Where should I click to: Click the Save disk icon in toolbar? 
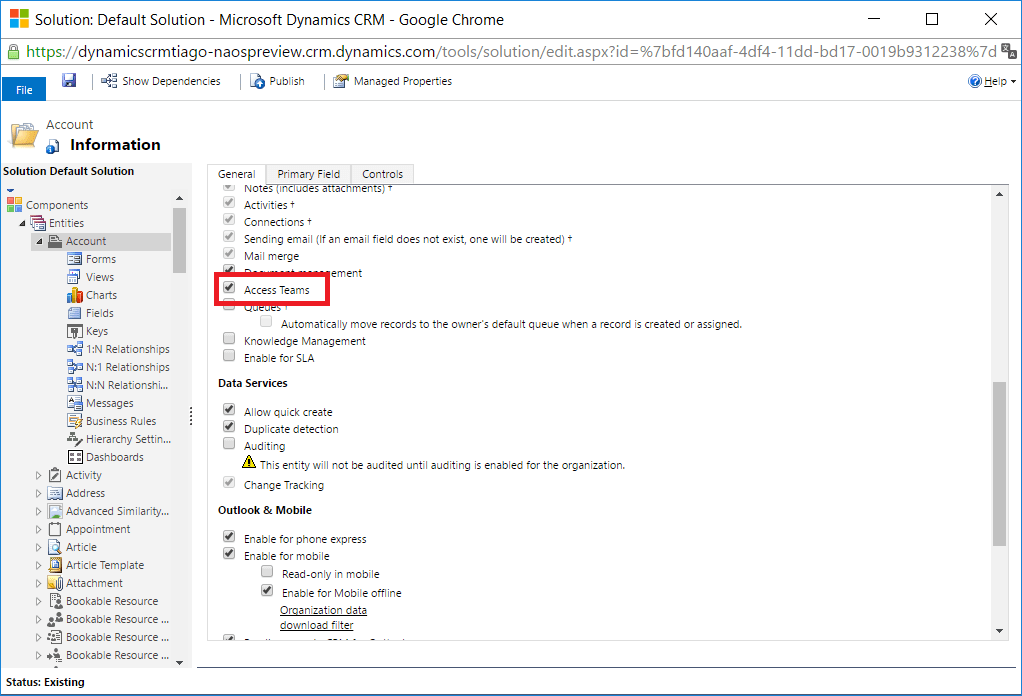[x=69, y=80]
